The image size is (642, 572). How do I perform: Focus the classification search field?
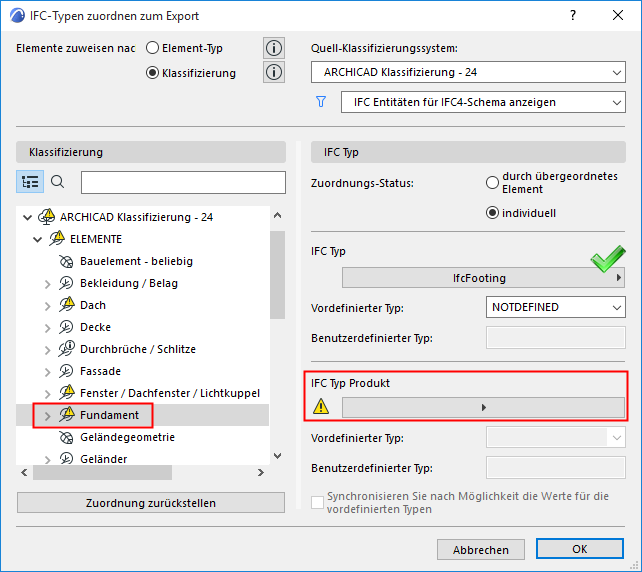pos(183,182)
